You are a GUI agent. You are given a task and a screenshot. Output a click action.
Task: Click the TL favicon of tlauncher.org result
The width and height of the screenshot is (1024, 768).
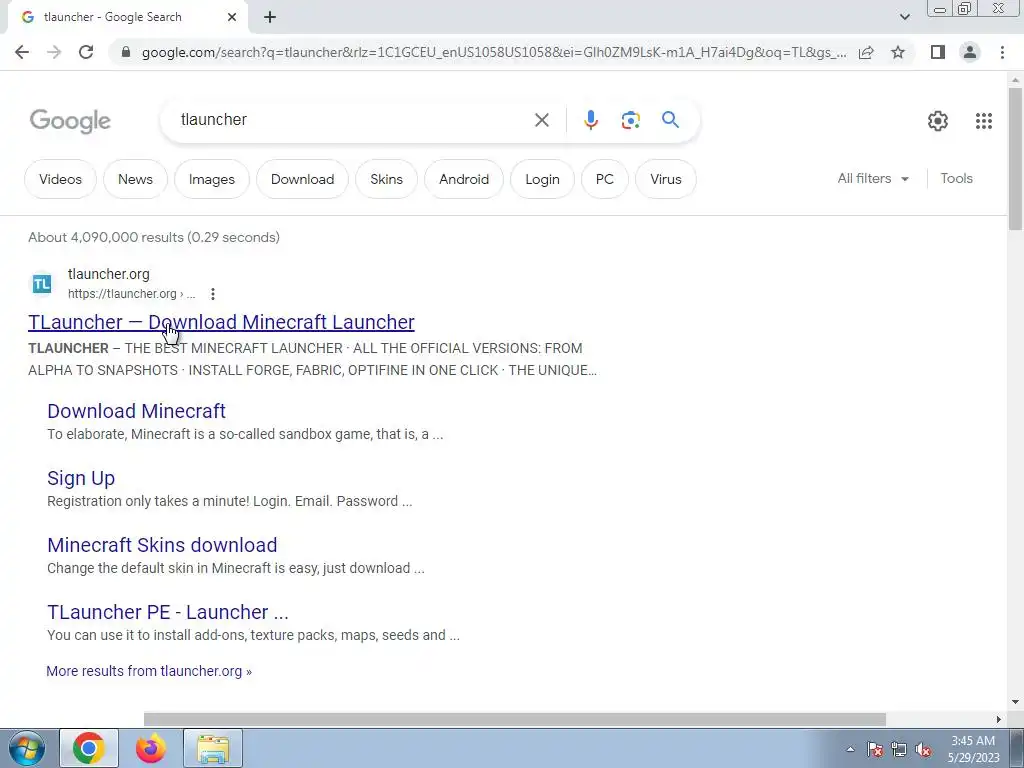click(42, 283)
